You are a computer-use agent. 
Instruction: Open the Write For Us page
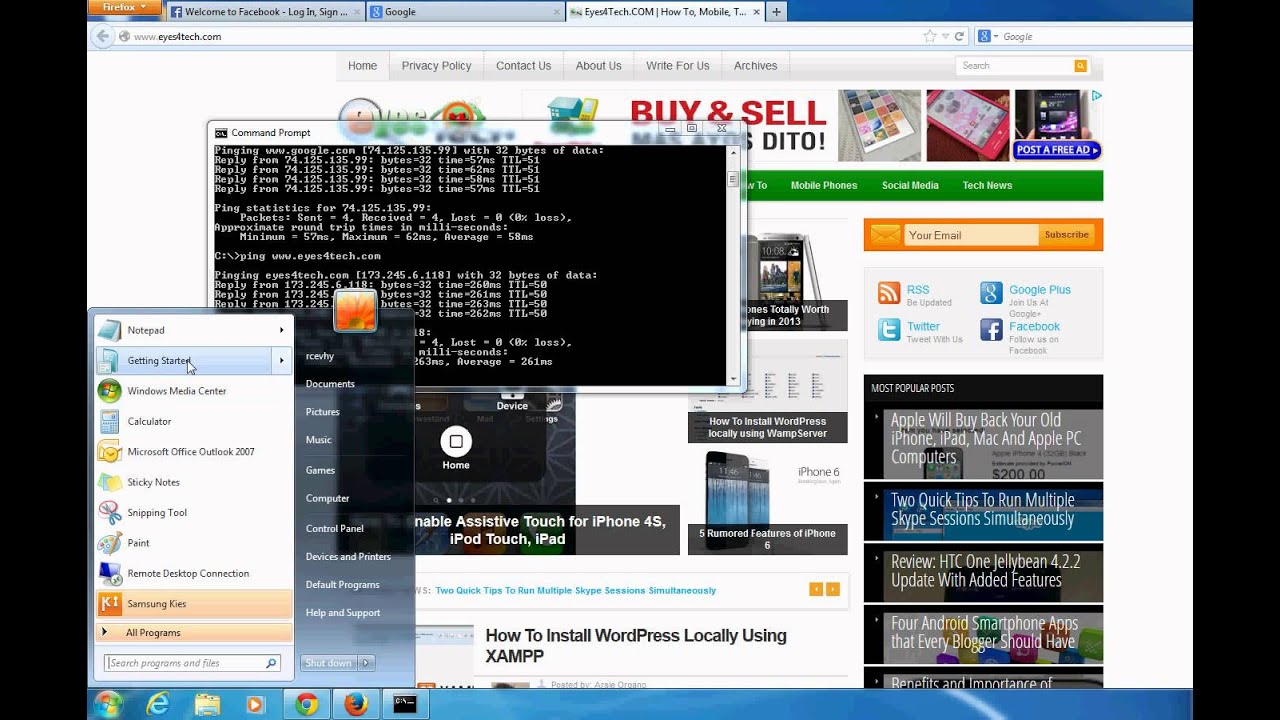tap(677, 66)
